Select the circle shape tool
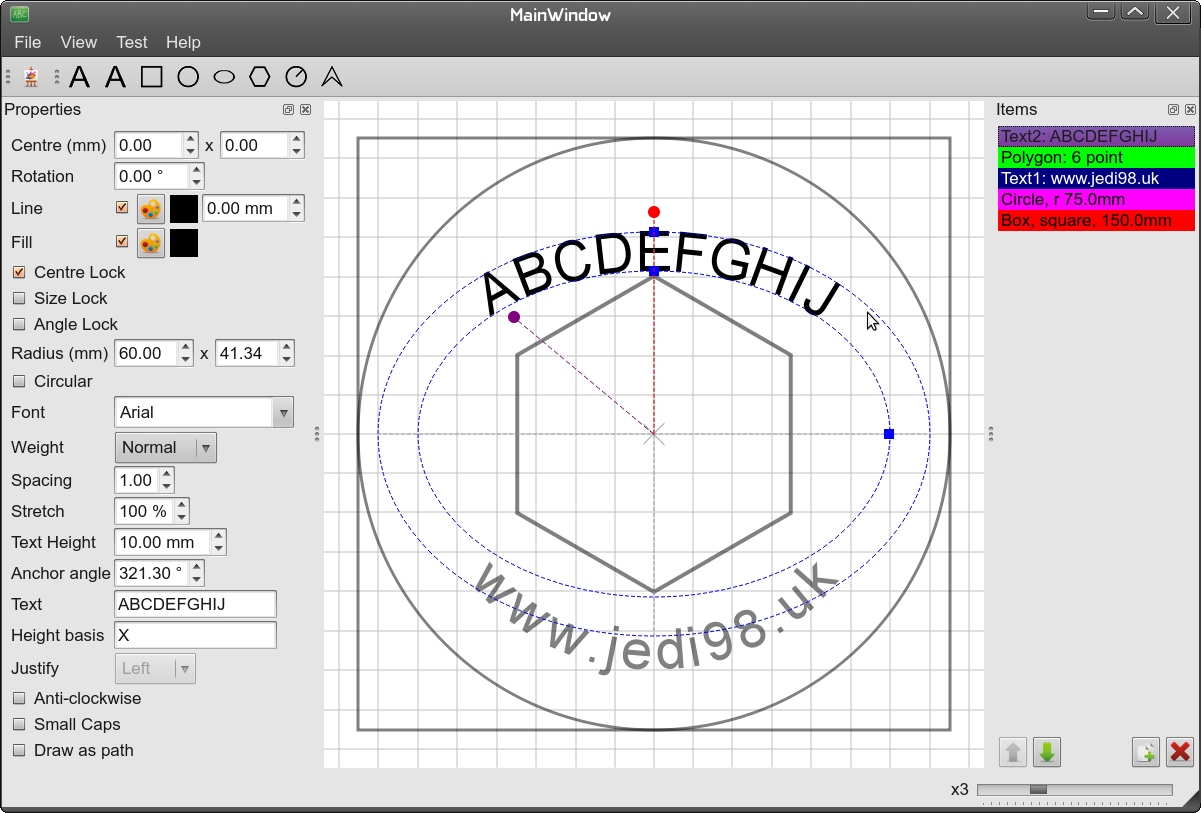This screenshot has height=813, width=1201. pos(187,76)
